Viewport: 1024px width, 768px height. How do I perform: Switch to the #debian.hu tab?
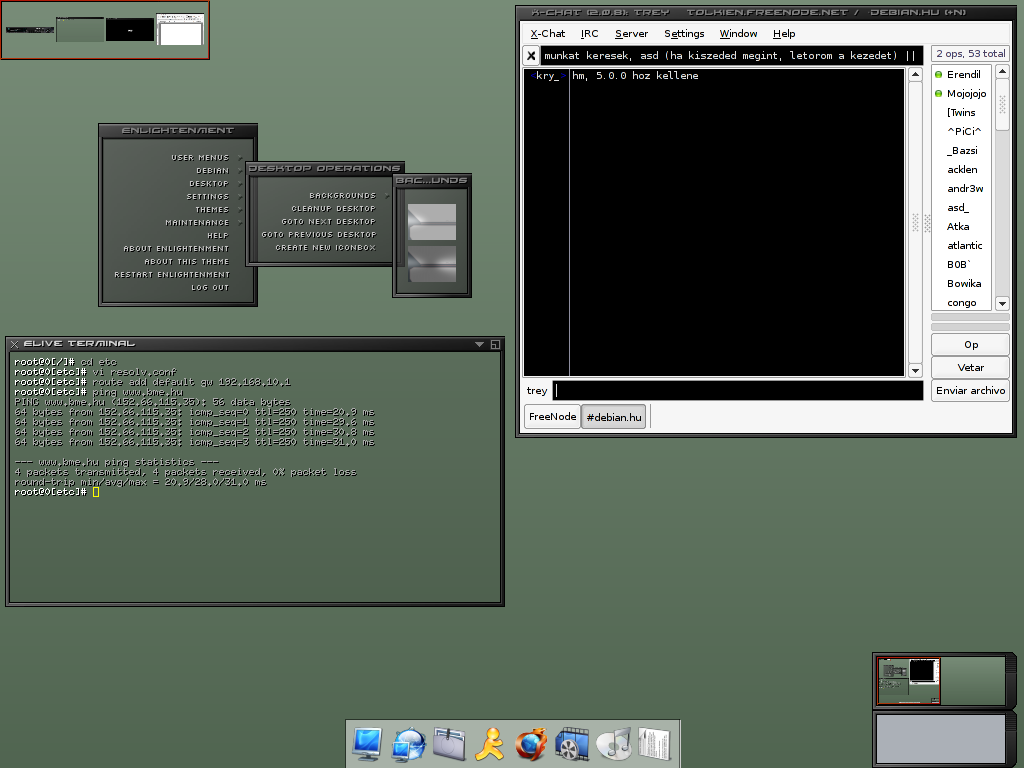(x=614, y=417)
